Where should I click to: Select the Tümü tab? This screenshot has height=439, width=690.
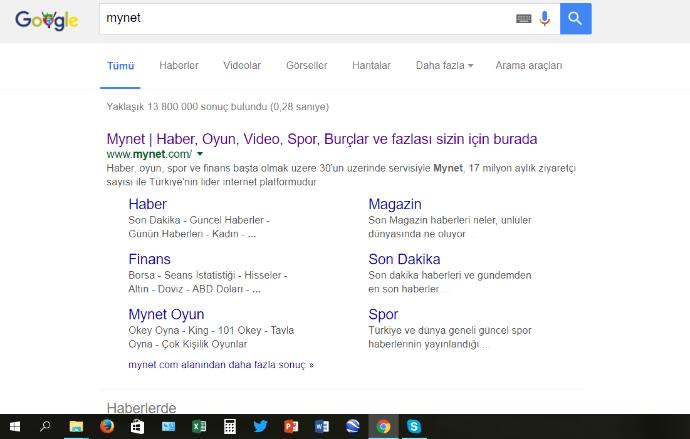(x=121, y=66)
